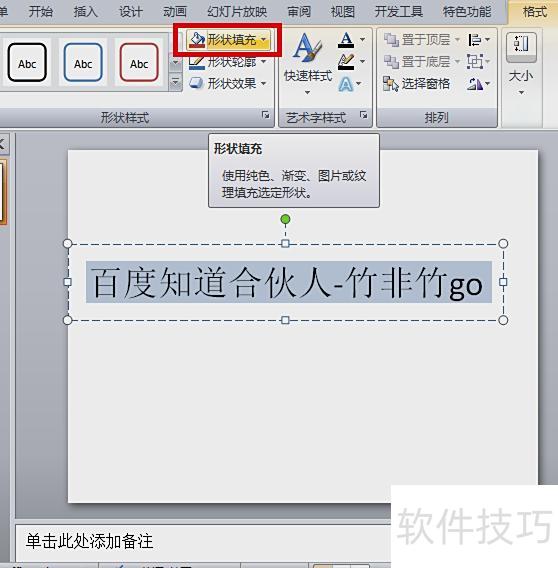Open the 视图 tab
The image size is (558, 568).
click(343, 12)
